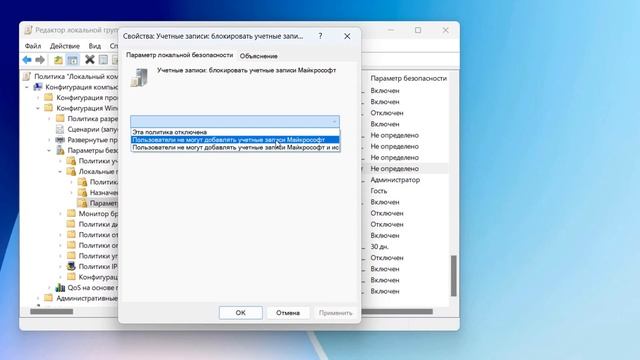
Task: Open the Действие menu
Action: point(65,46)
